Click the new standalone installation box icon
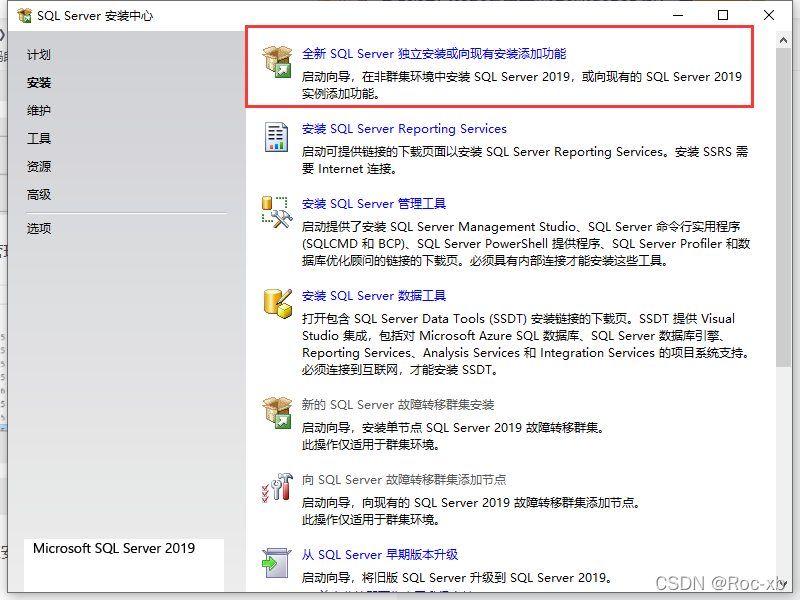This screenshot has width=800, height=600. click(276, 61)
